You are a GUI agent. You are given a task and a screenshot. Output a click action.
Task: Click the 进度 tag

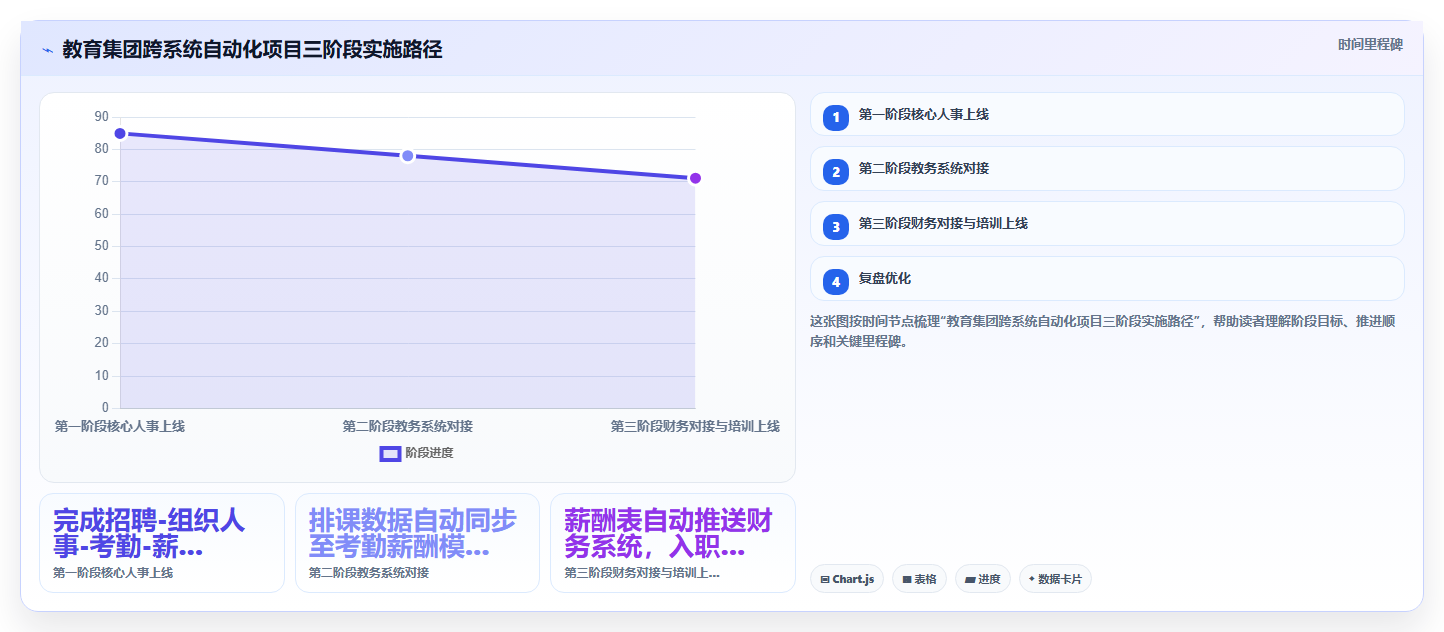coord(983,579)
